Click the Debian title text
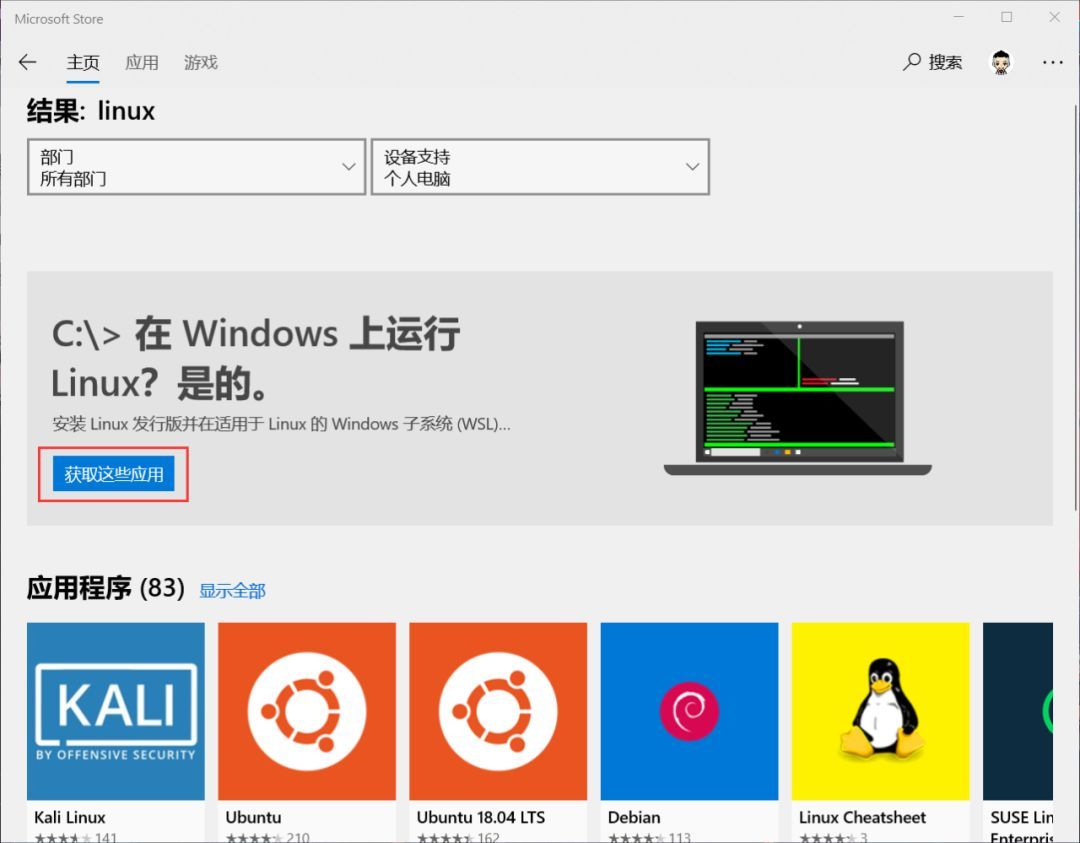 coord(634,818)
